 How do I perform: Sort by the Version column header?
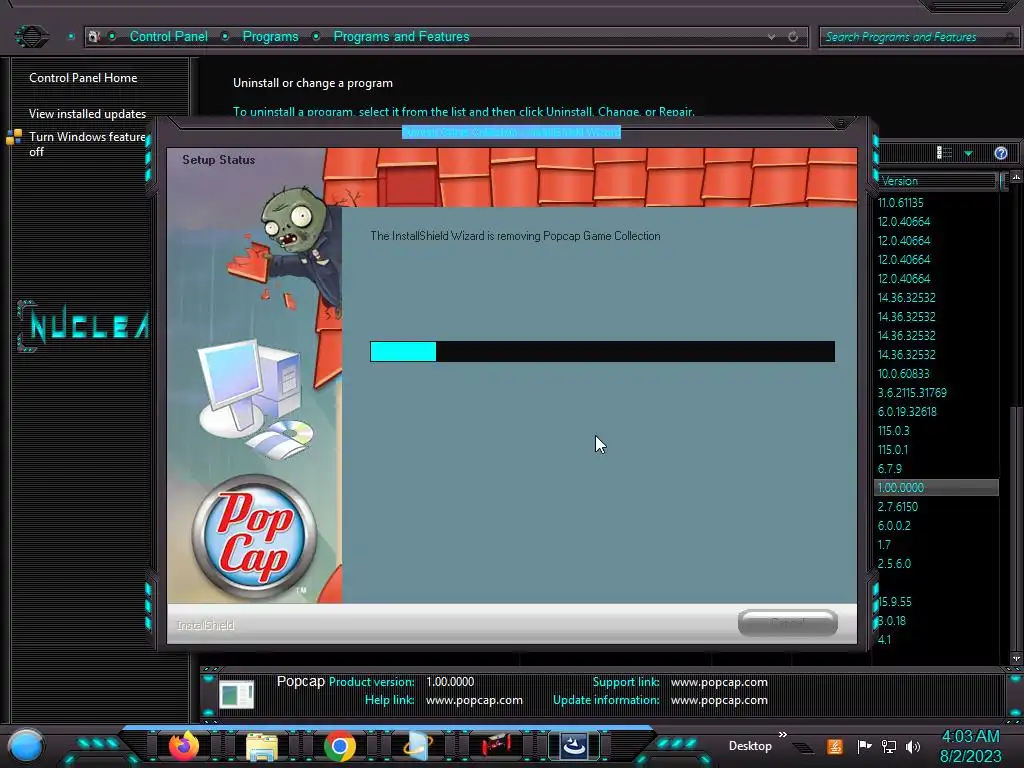pyautogui.click(x=936, y=181)
